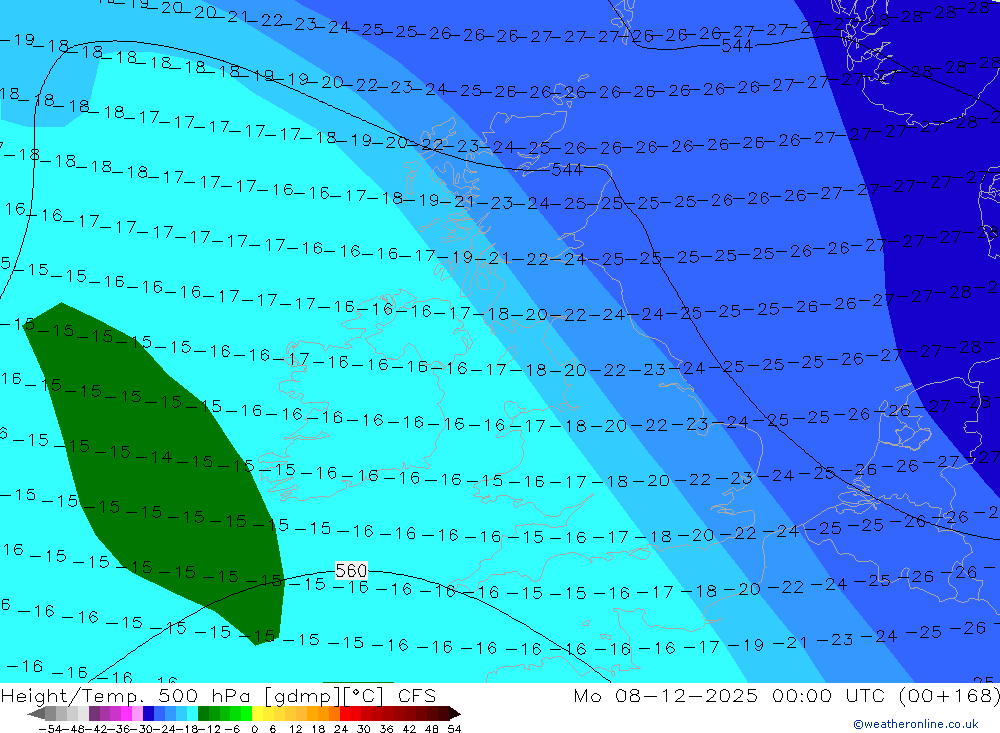This screenshot has width=1000, height=733.
Task: Select the bright magenta legend swatch near -36
Action: (126, 713)
